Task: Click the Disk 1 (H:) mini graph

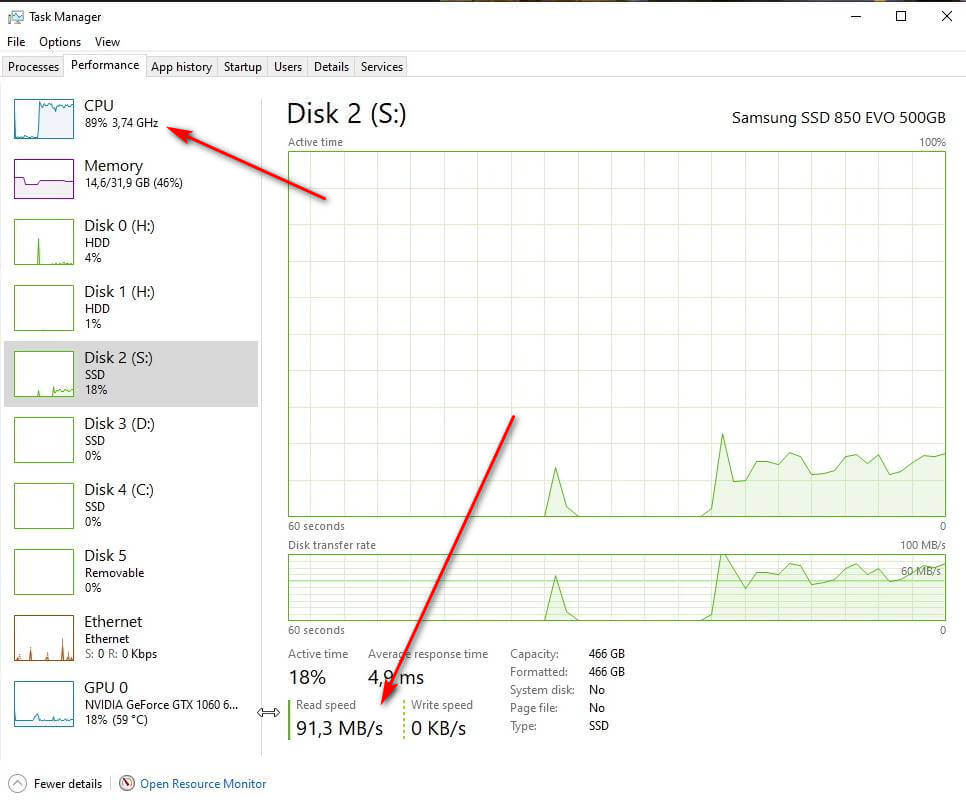Action: click(44, 308)
